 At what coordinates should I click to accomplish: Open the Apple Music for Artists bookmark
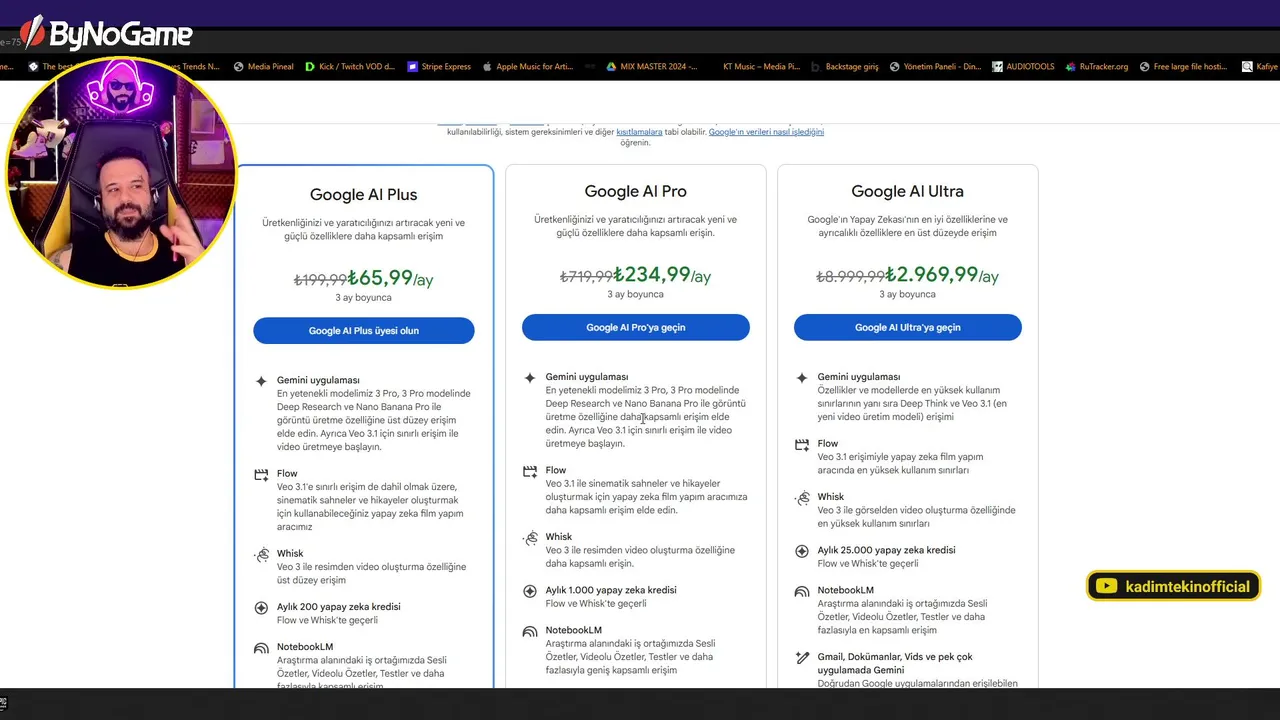pyautogui.click(x=528, y=67)
